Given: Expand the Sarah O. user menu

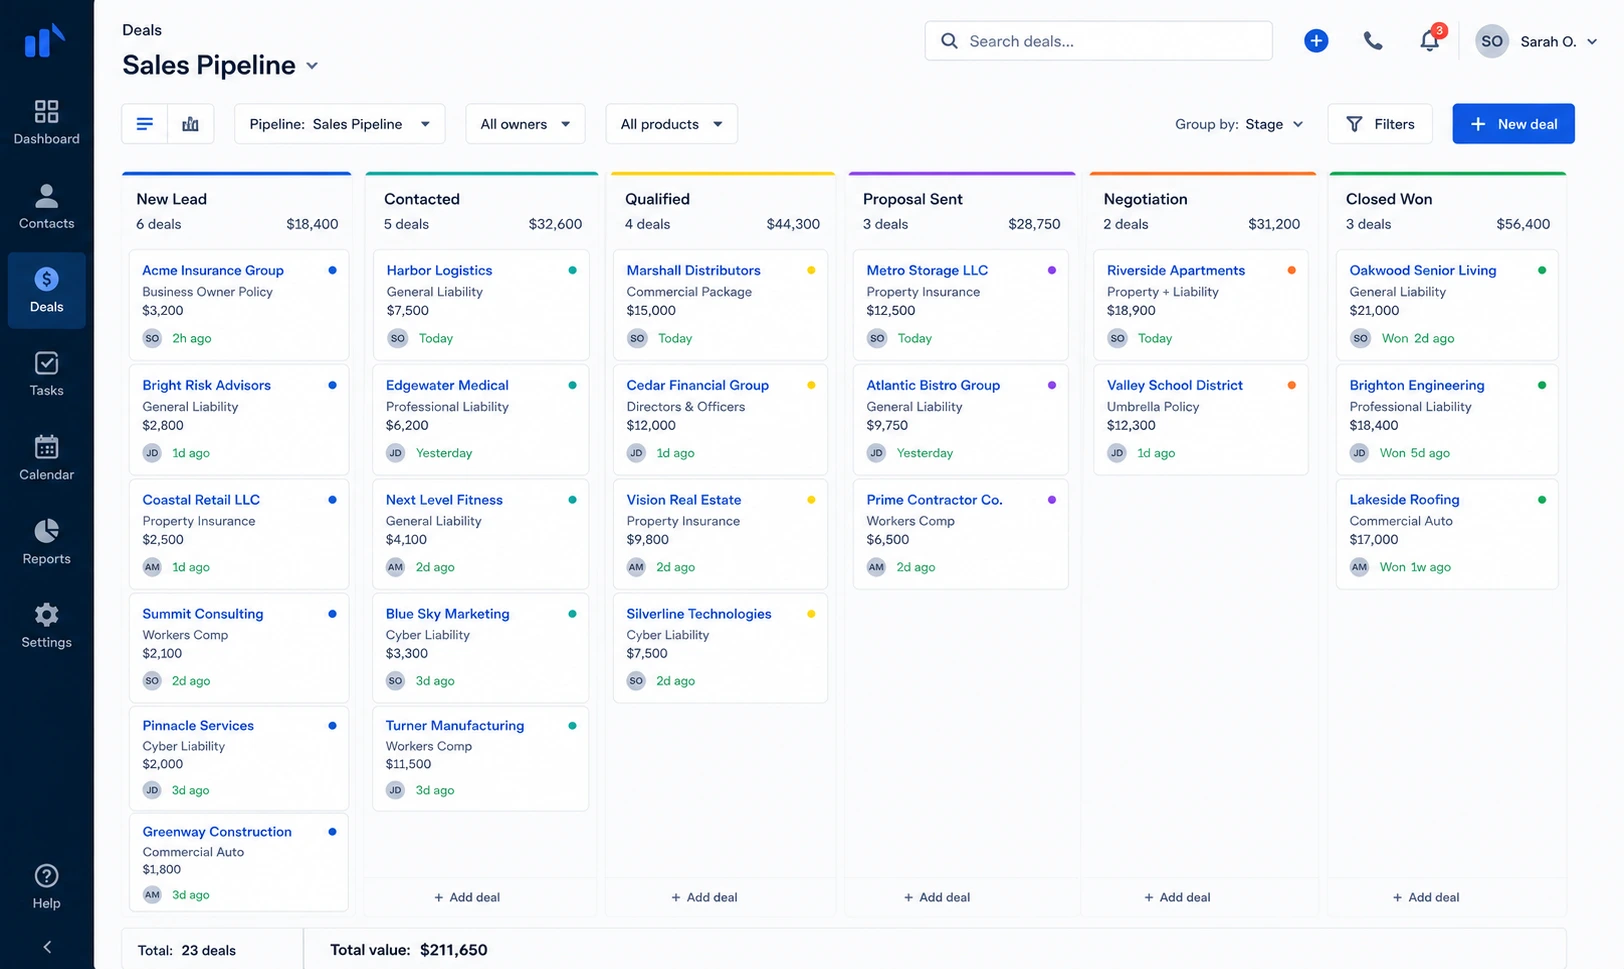Looking at the screenshot, I should coord(1592,41).
